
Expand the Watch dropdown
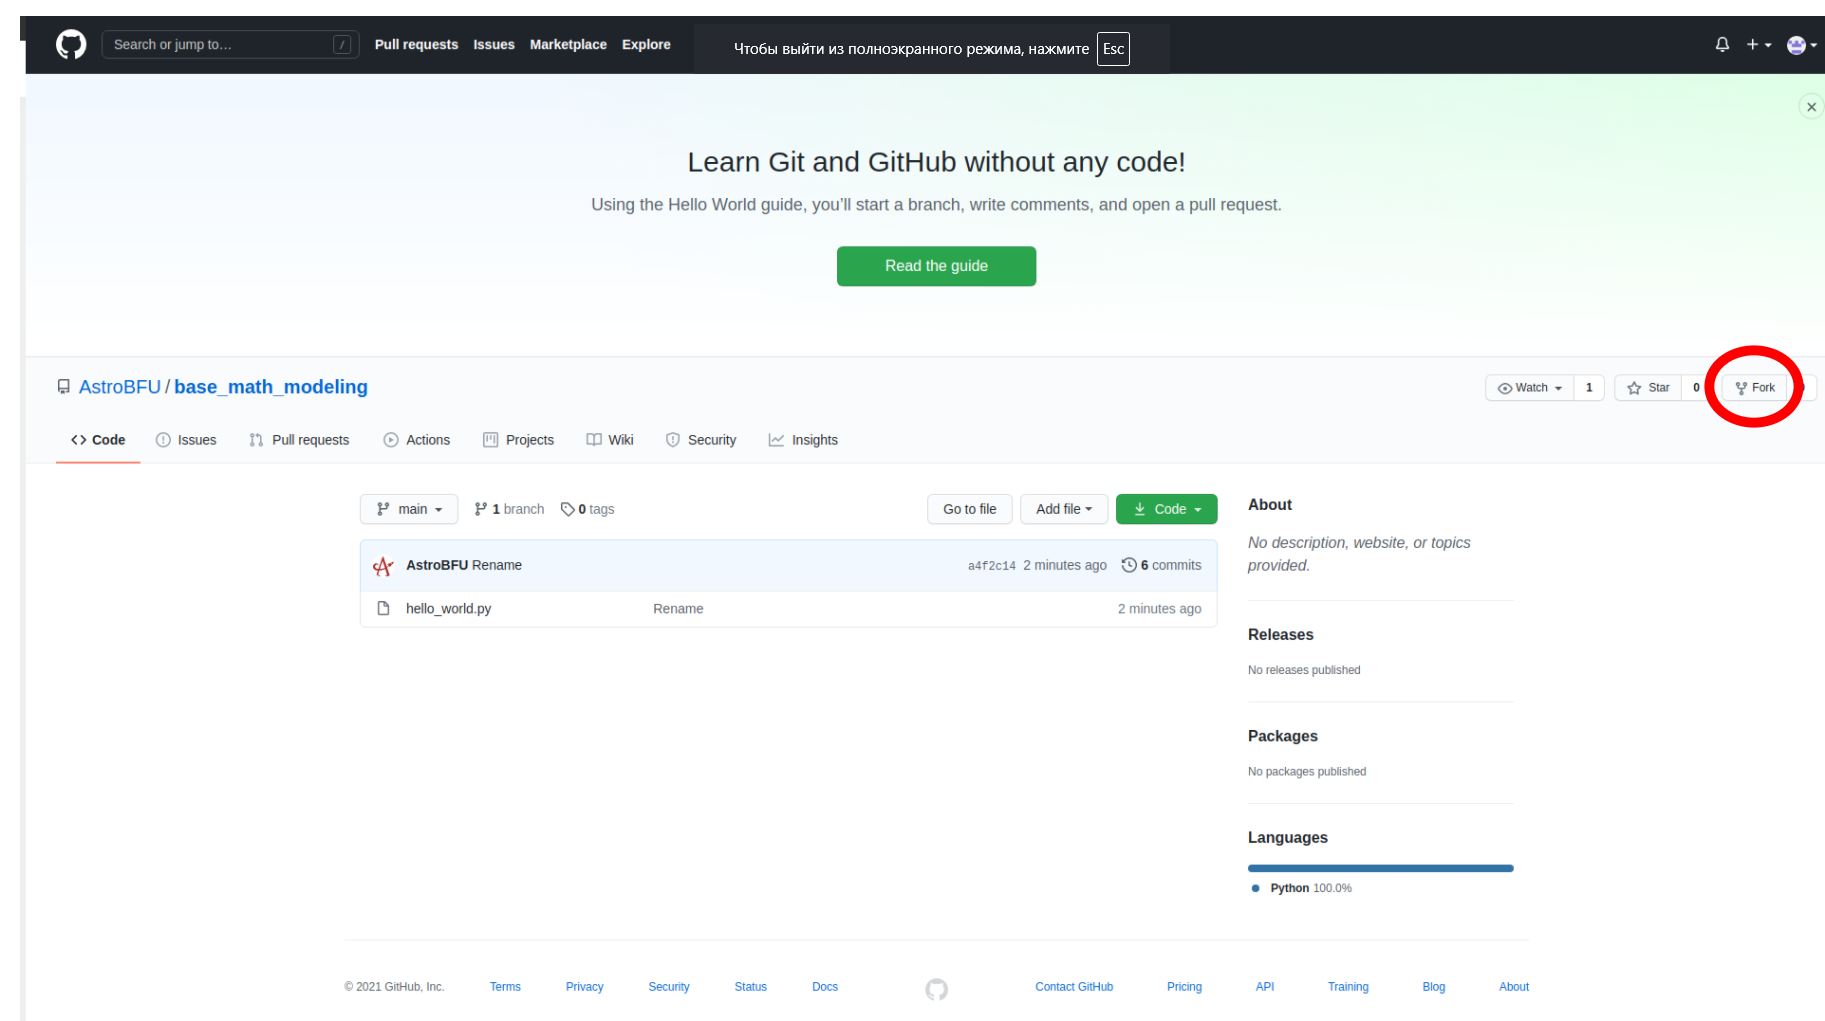point(1530,388)
